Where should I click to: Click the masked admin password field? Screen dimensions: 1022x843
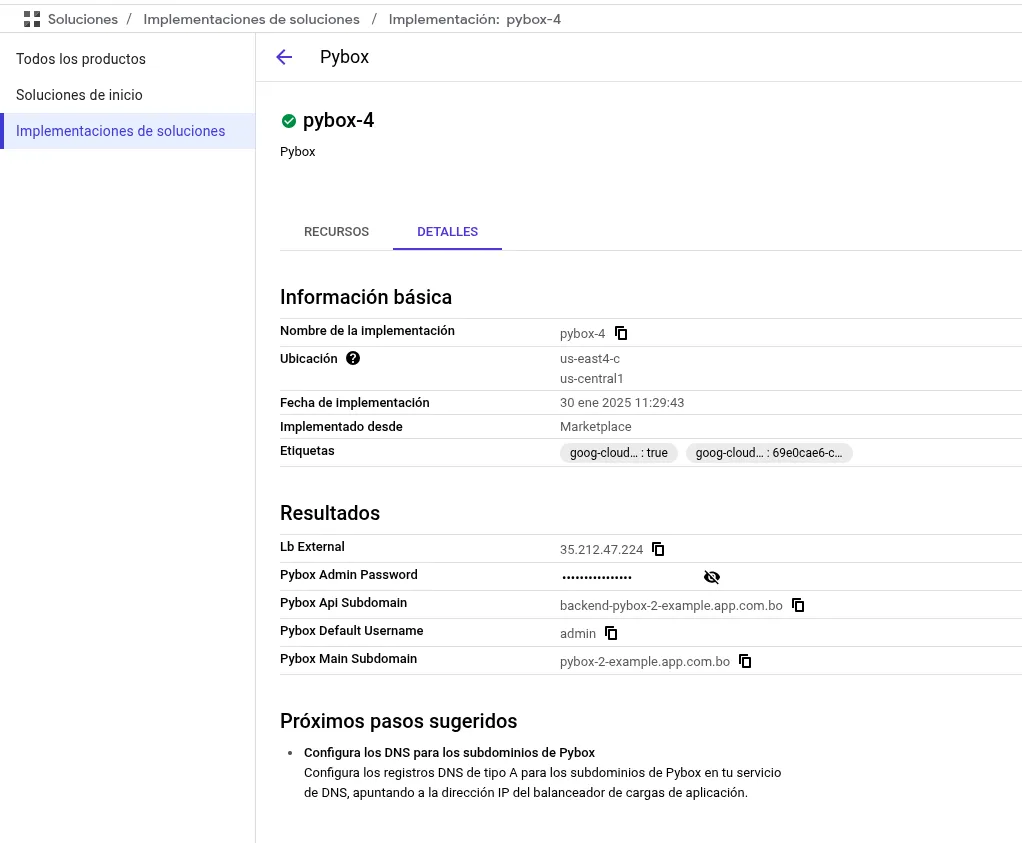[x=596, y=577]
